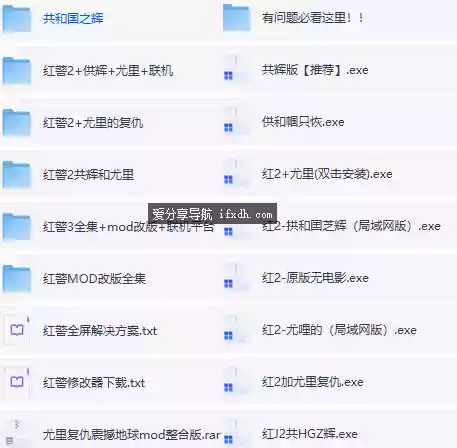Screen dimensions: 457x448
Task: Click text file icon for 红警全屏解决方案.txt
Action: tap(17, 330)
